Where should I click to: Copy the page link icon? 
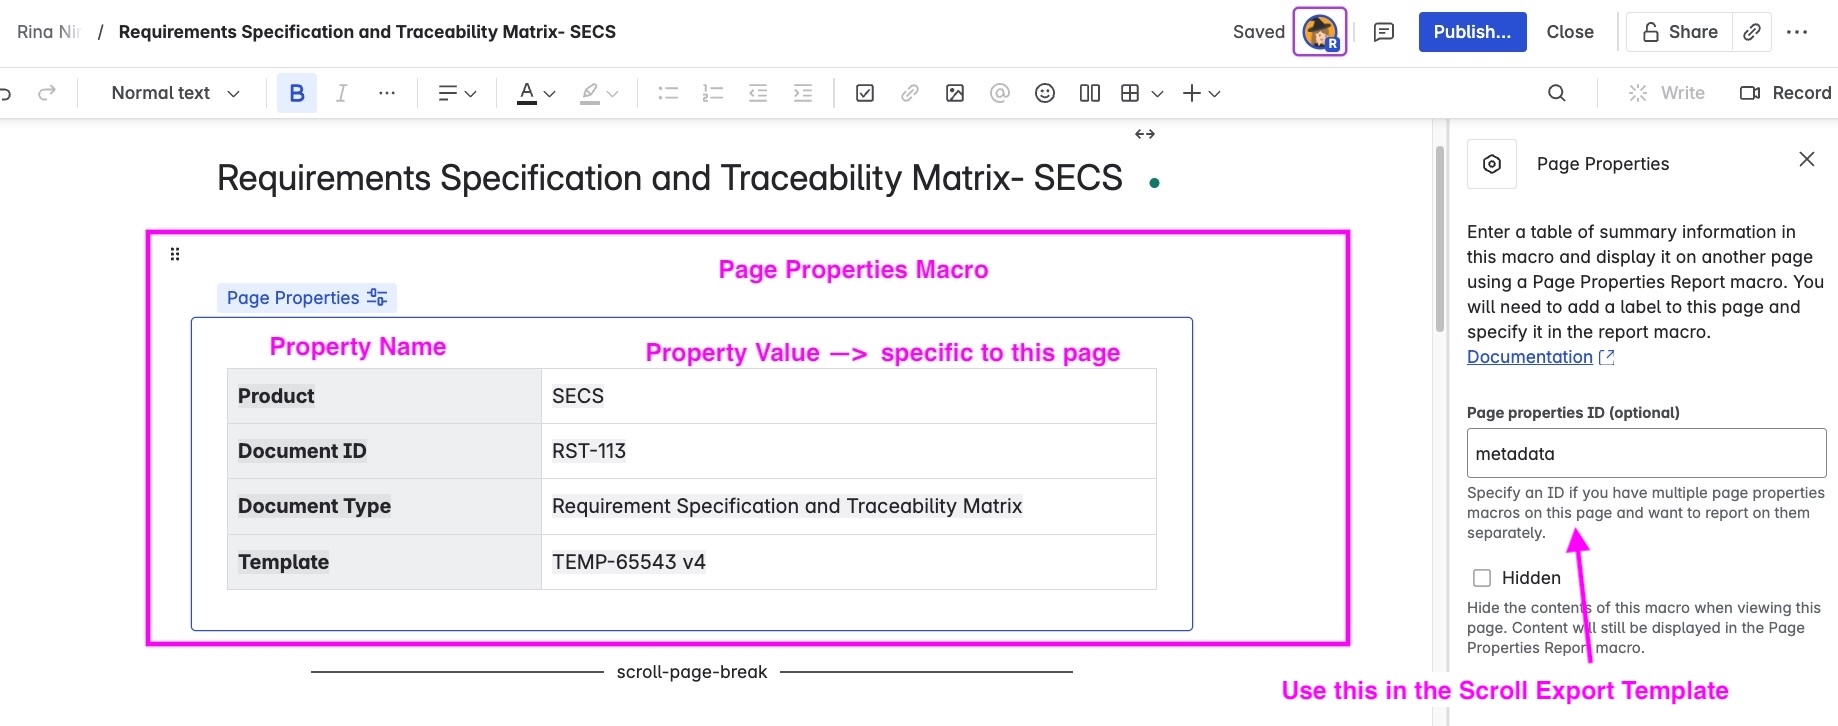[x=1752, y=32]
